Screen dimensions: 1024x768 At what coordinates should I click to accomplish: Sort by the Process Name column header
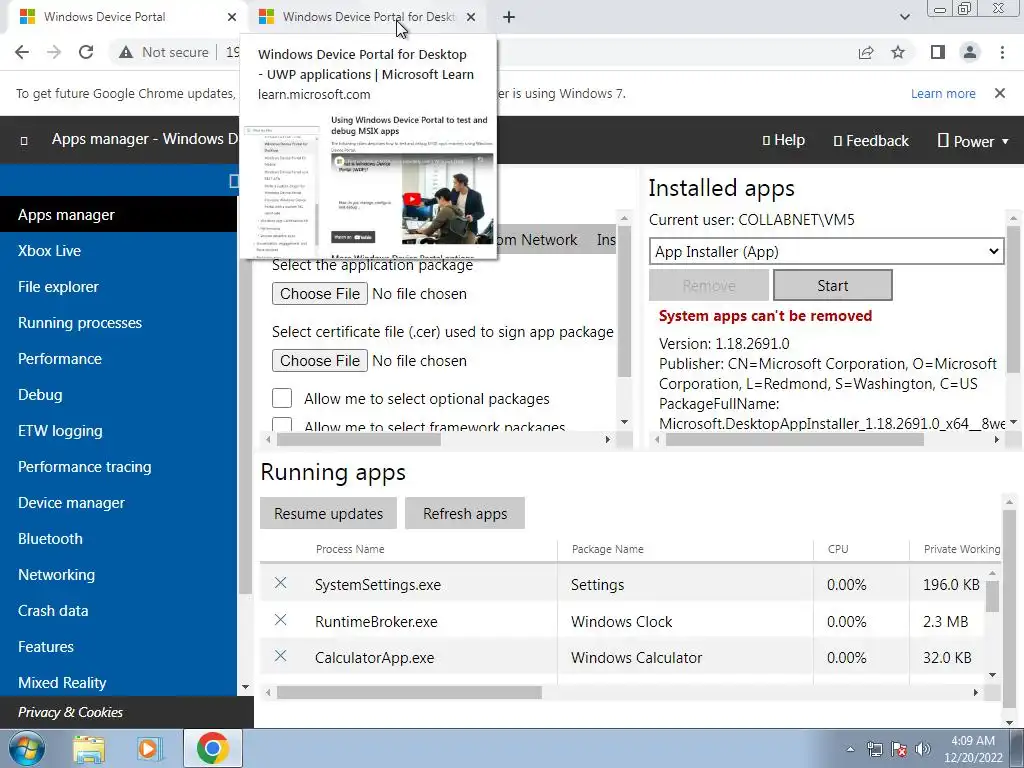coord(350,549)
